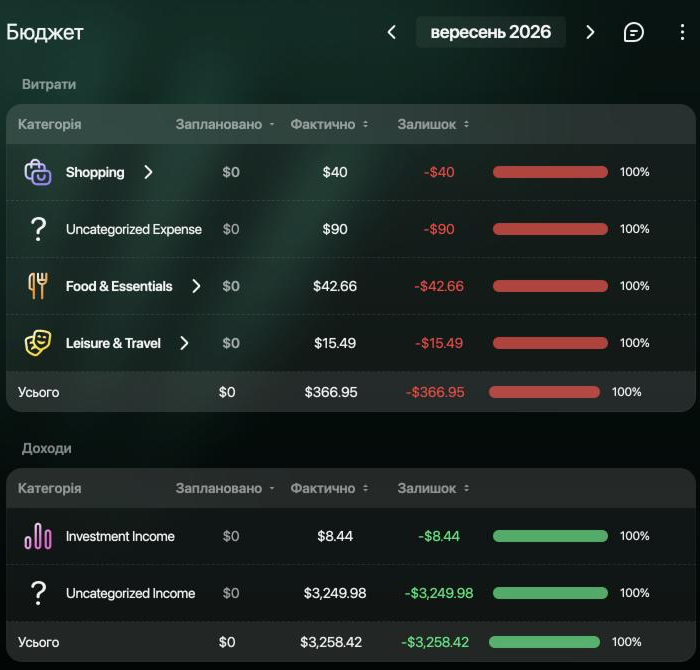
Task: Edit Uncategorized Income planned amount $0
Action: 231,593
